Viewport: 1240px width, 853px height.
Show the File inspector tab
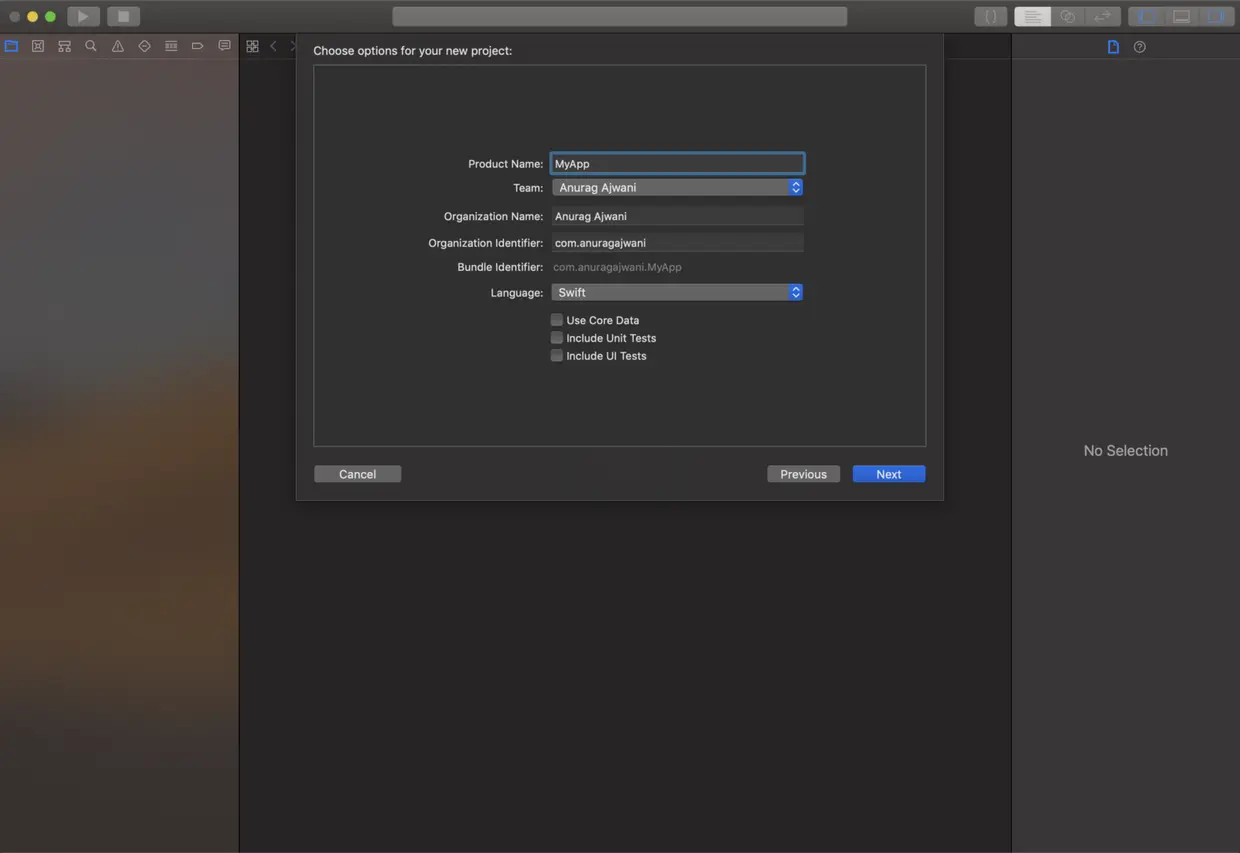coord(1113,47)
